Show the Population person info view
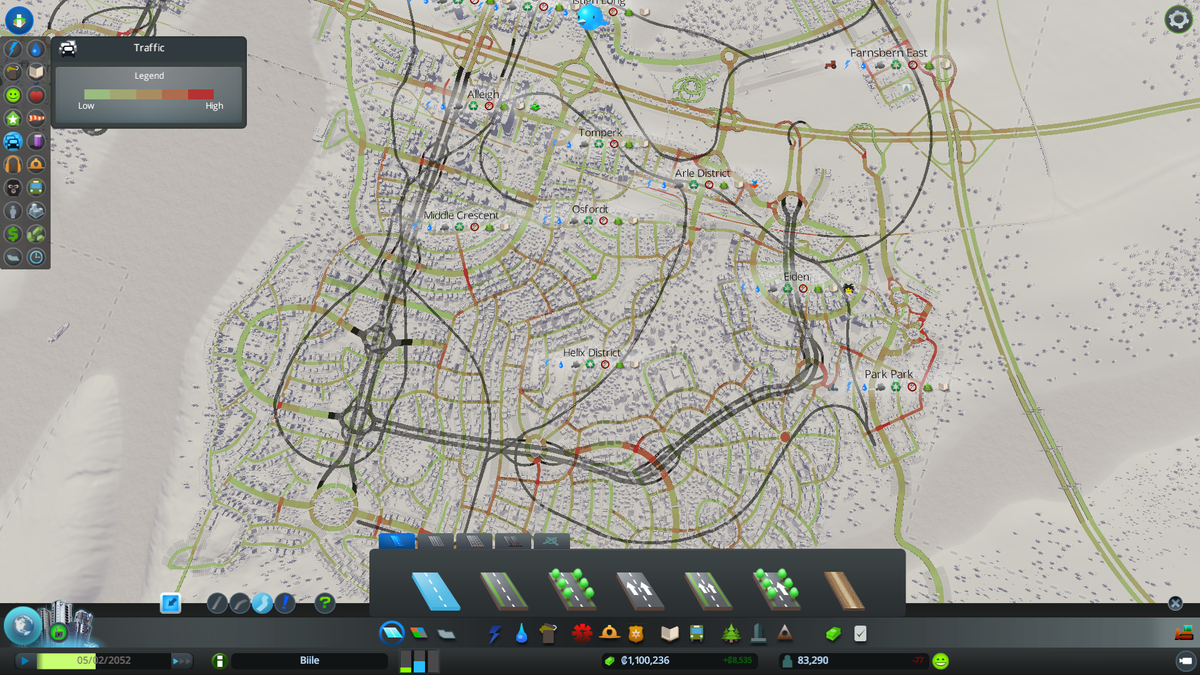This screenshot has width=1200, height=675. [x=13, y=211]
